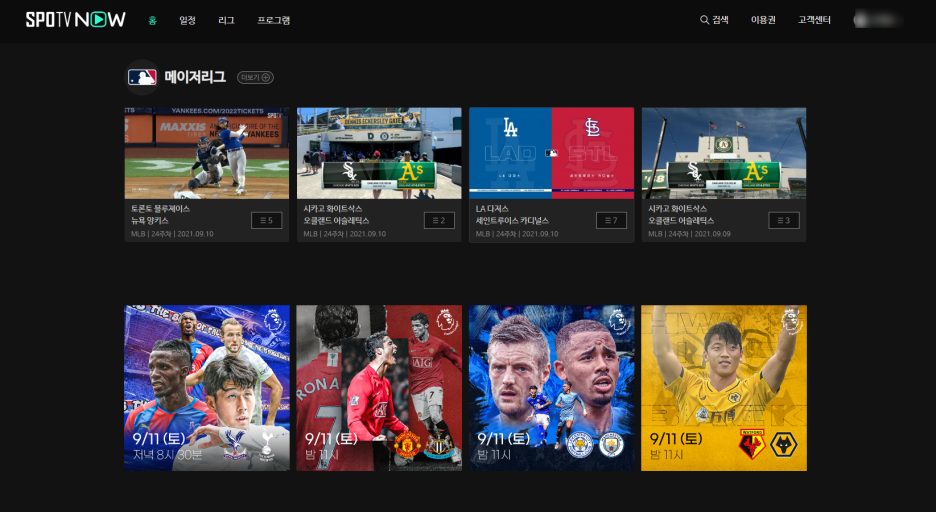Open Manchester United vs Newcastle match poster
The image size is (936, 512).
pyautogui.click(x=379, y=388)
